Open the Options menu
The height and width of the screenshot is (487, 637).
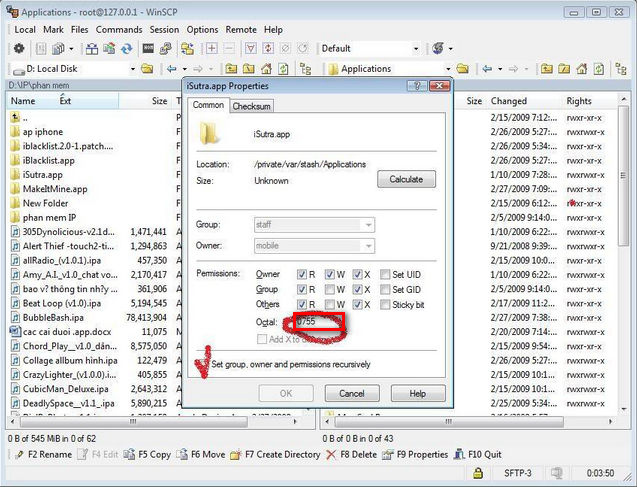click(202, 30)
